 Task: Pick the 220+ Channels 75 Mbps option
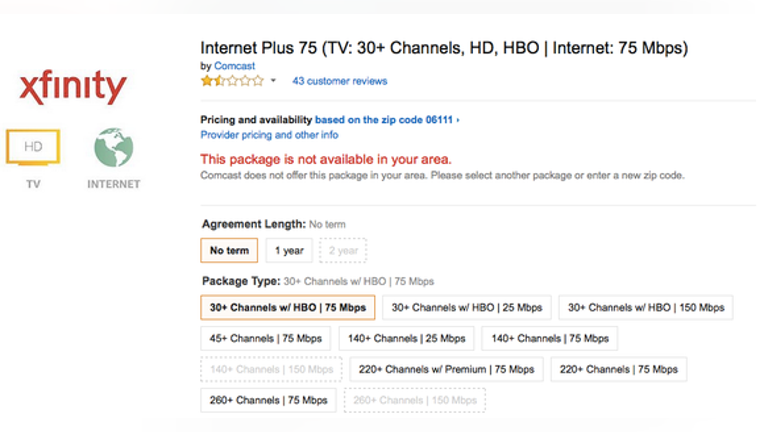[618, 369]
